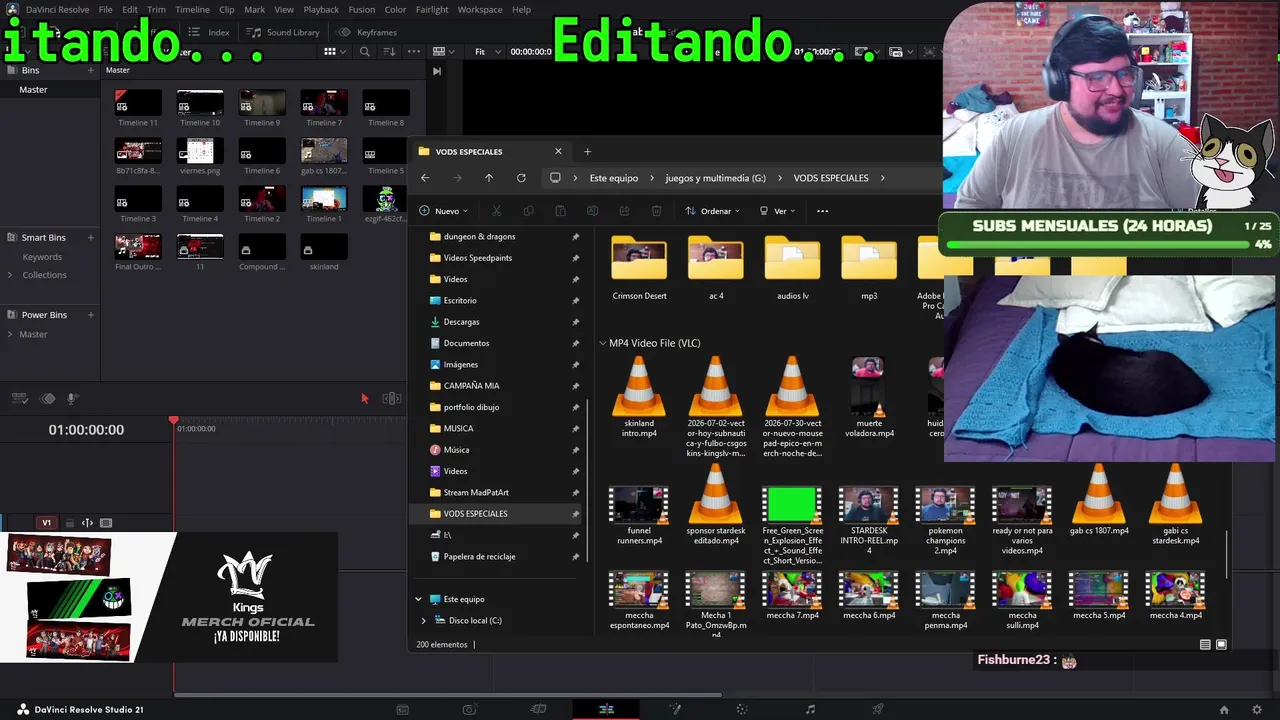Viewport: 1280px width, 720px height.
Task: Unpin Documentos from quick access
Action: 575,343
